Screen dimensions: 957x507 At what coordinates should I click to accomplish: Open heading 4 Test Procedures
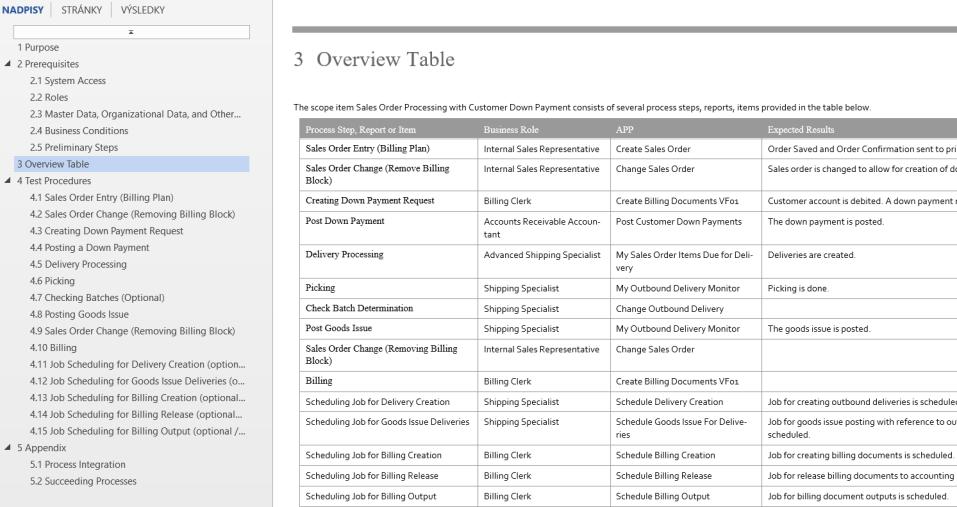tap(54, 181)
